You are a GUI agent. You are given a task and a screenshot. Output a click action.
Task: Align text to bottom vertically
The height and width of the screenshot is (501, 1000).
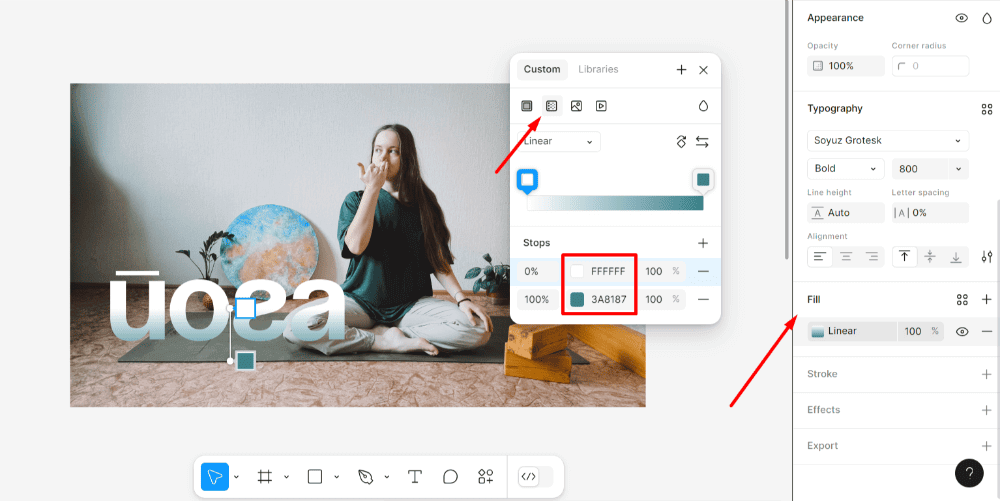(x=956, y=256)
